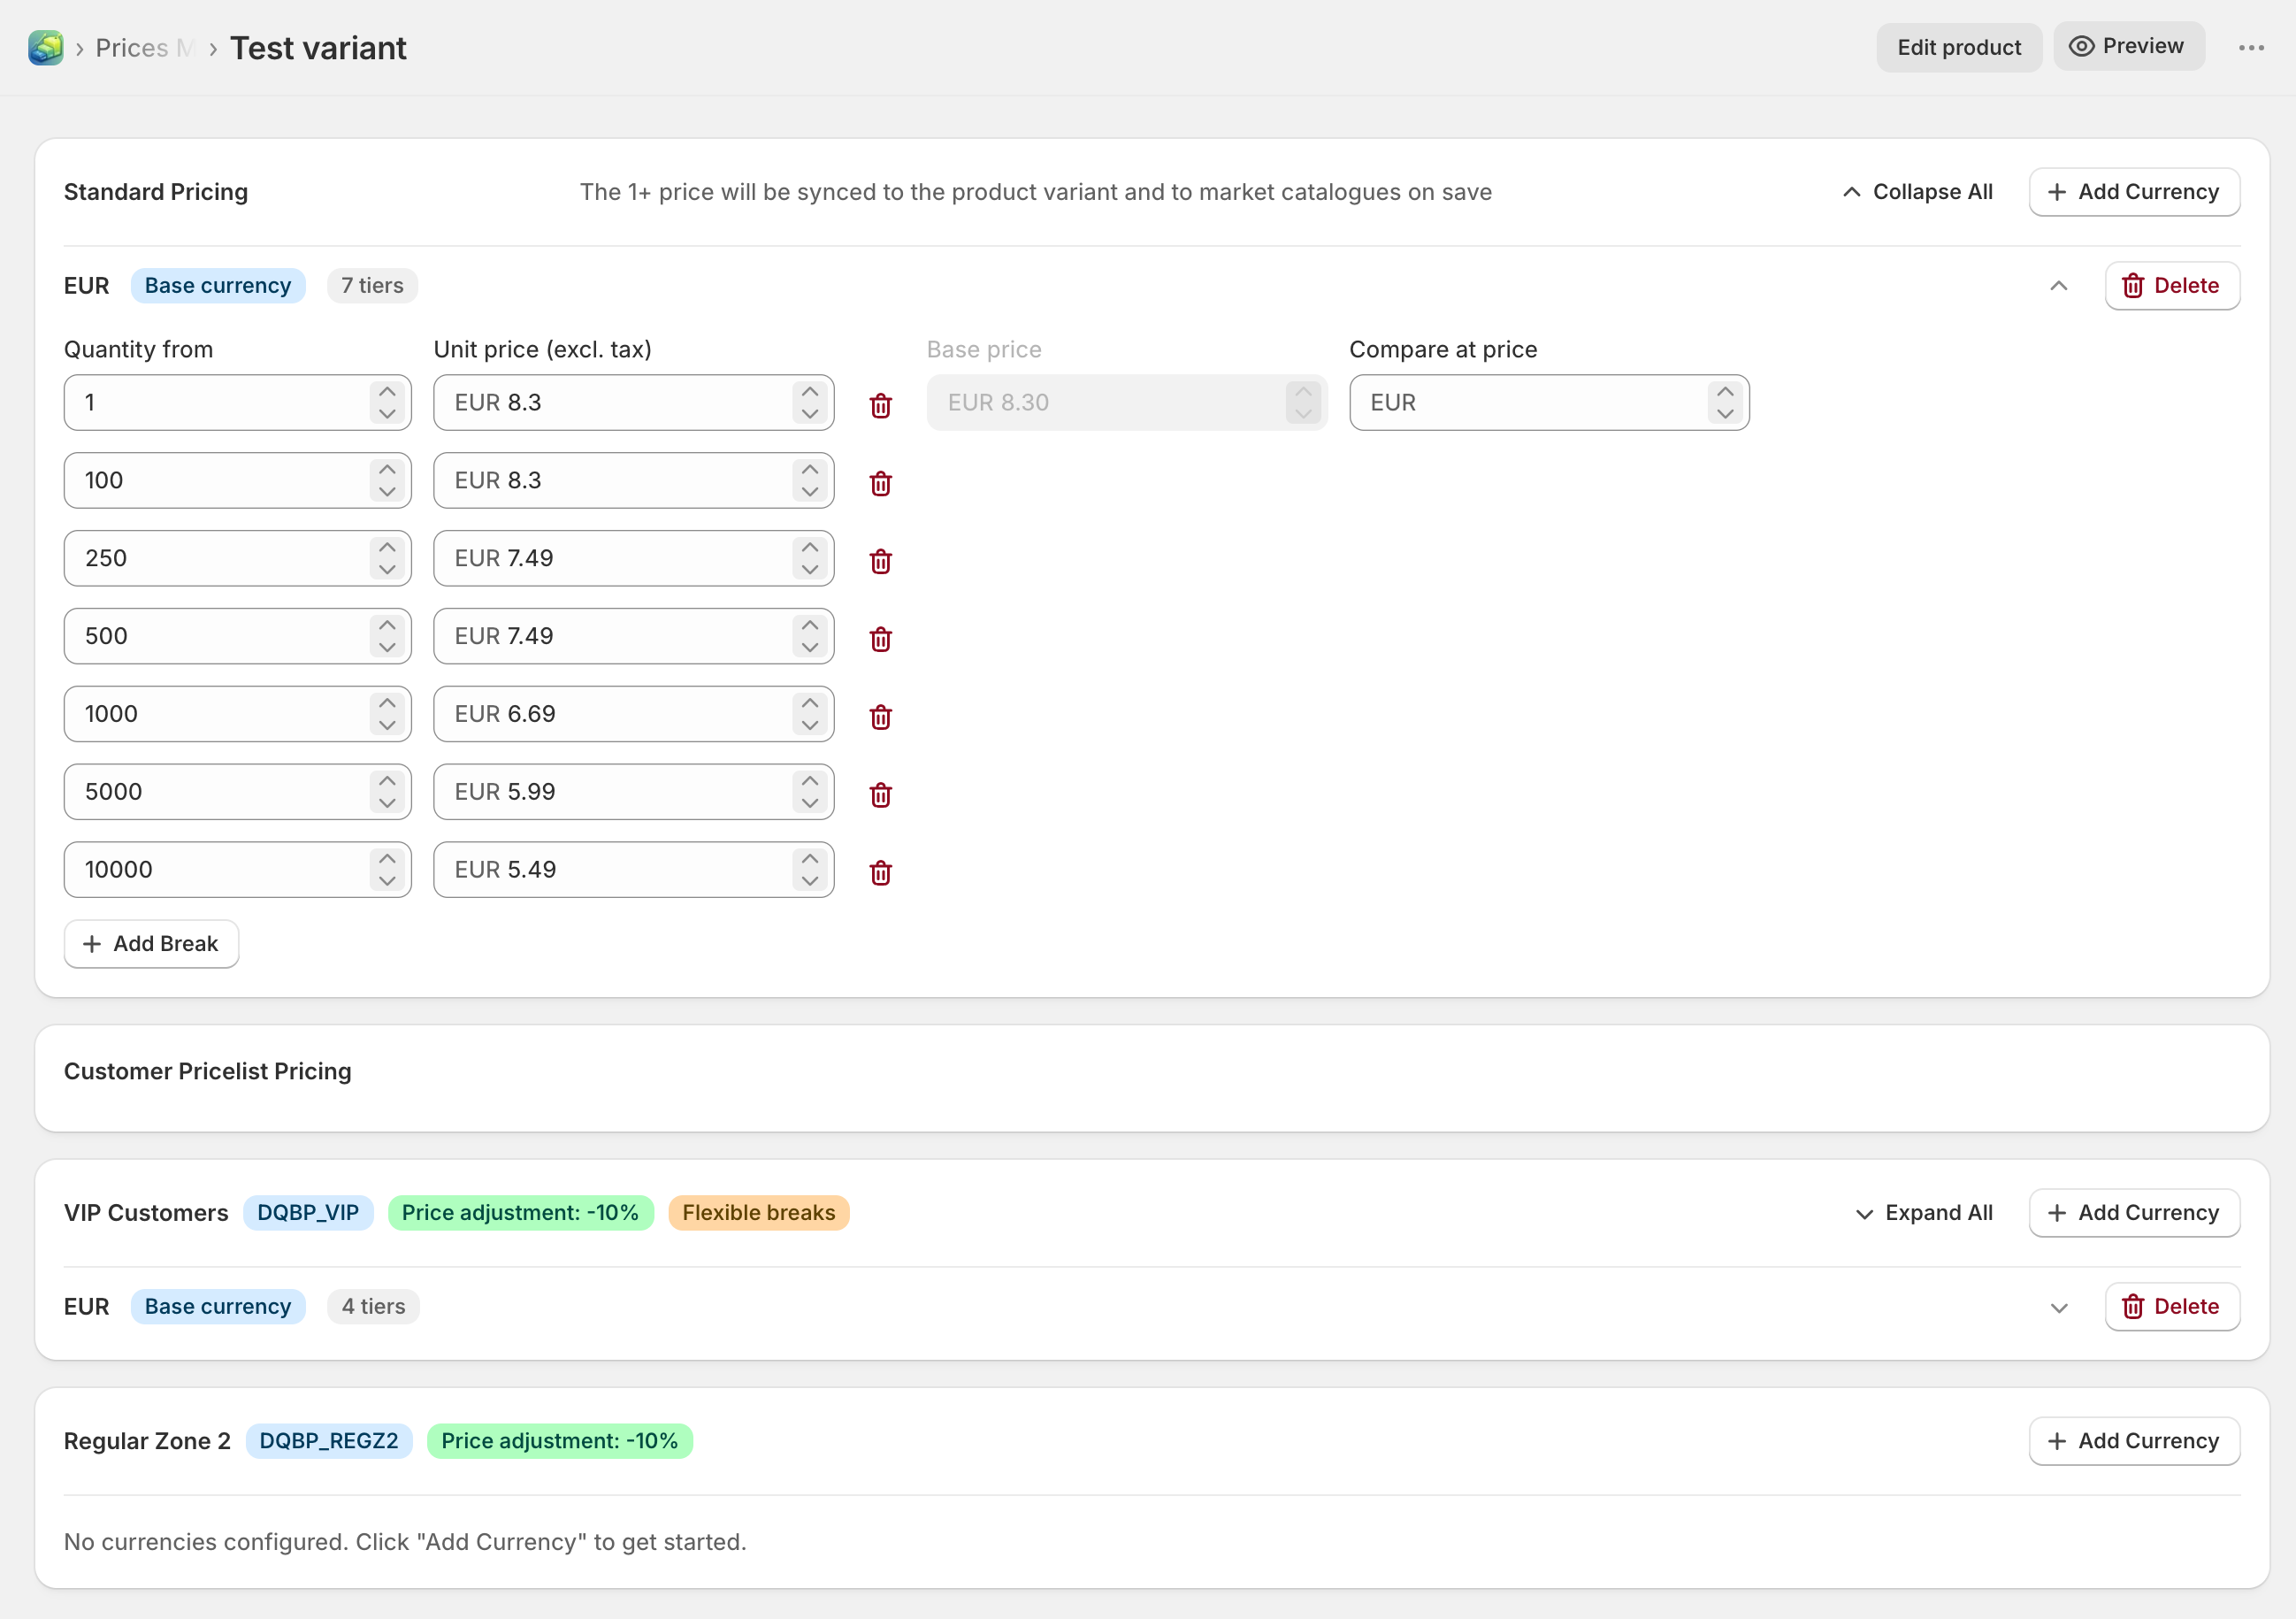The width and height of the screenshot is (2296, 1619).
Task: Click the Edit product button
Action: tap(1958, 47)
